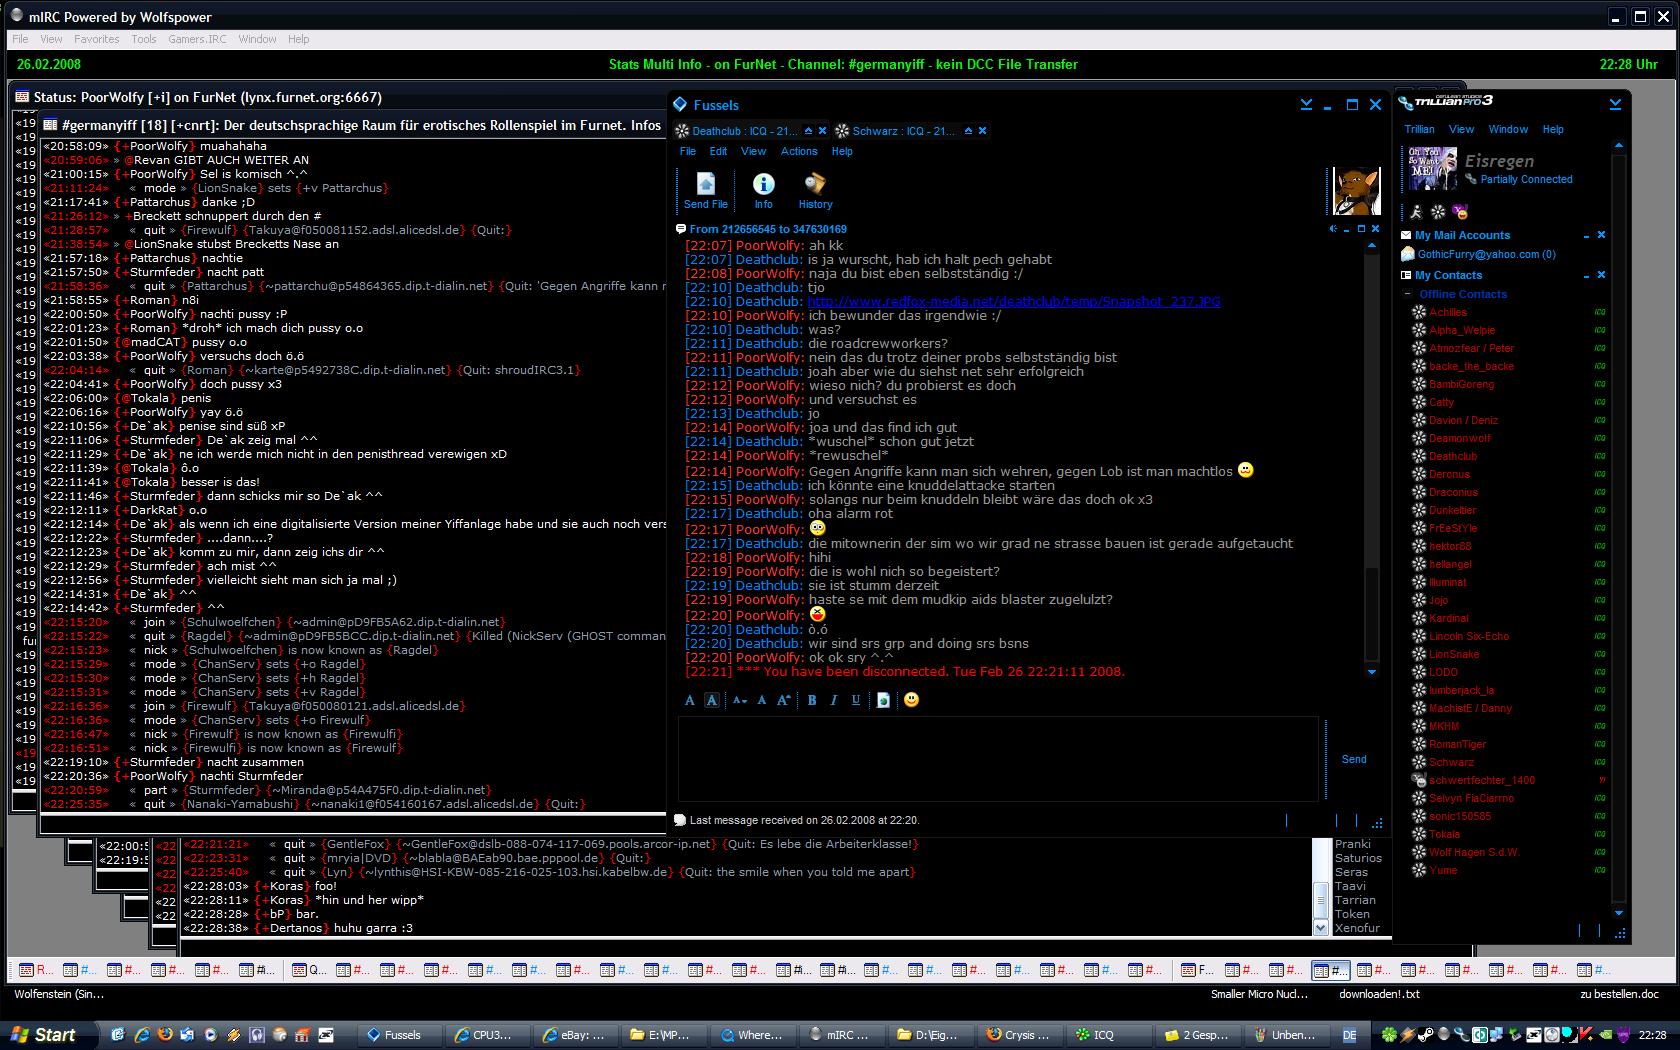Open the redfox-media Snapshot link

(1013, 301)
